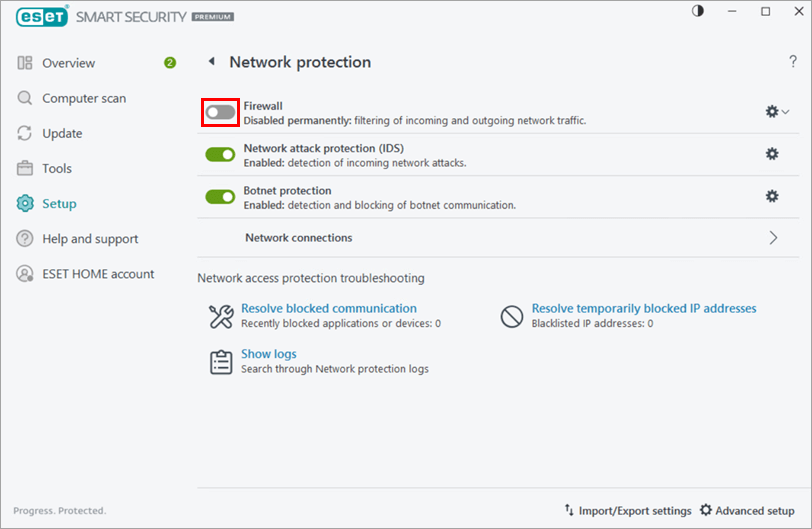Minimize the ESET window
This screenshot has width=812, height=529.
pyautogui.click(x=732, y=11)
